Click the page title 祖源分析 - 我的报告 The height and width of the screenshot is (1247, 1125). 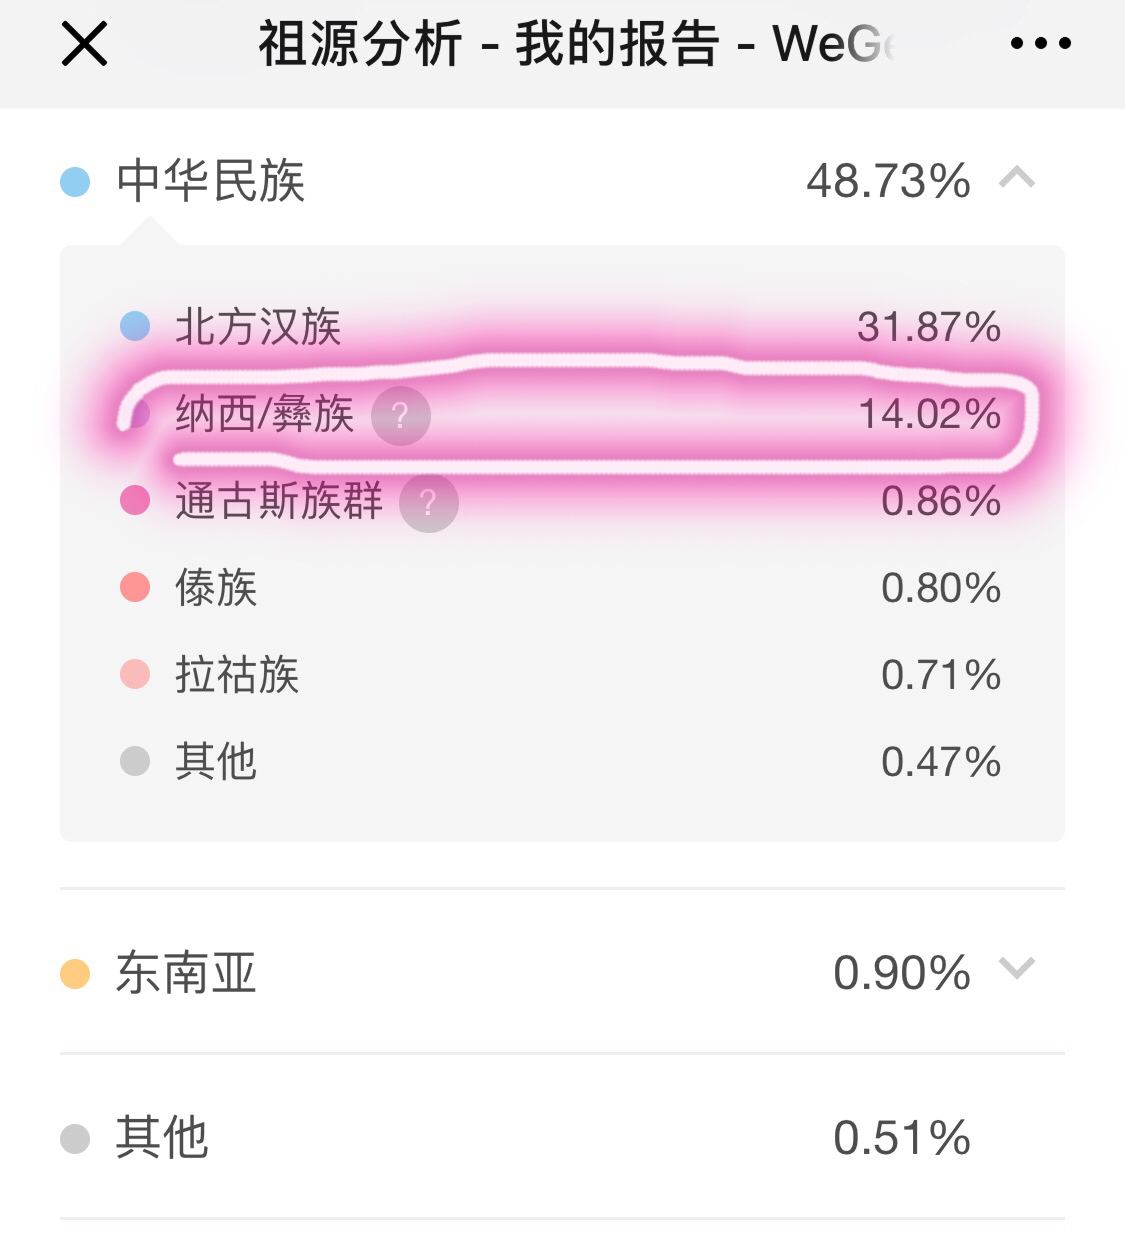(x=490, y=45)
